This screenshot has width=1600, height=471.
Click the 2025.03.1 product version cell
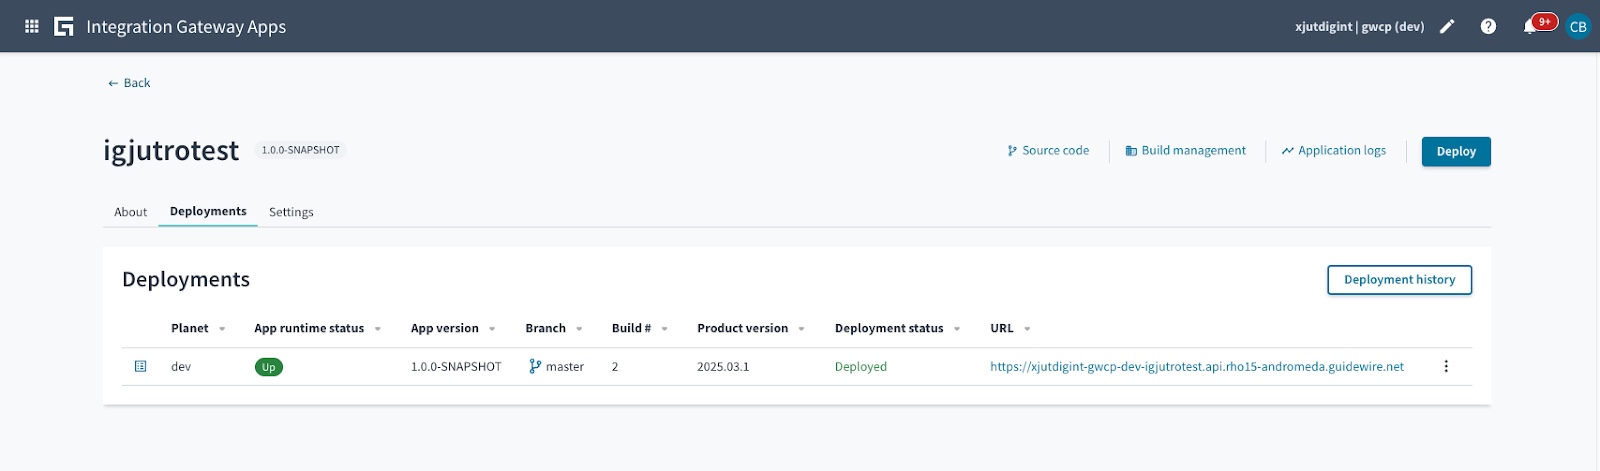pyautogui.click(x=723, y=367)
